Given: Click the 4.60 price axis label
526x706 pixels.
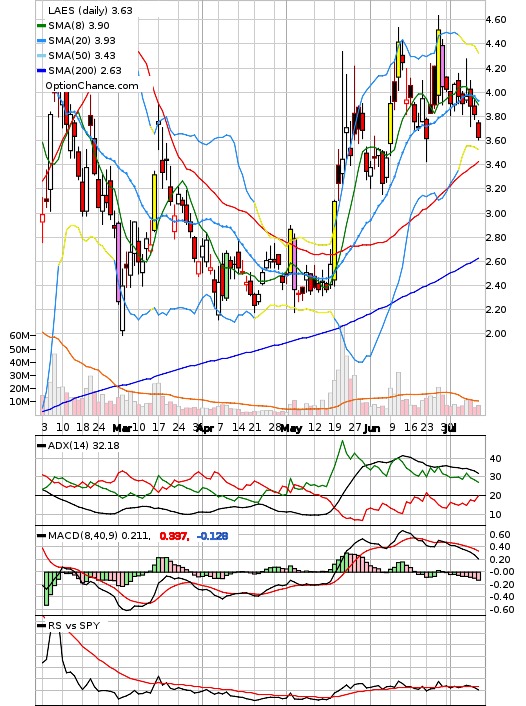Looking at the screenshot, I should (x=495, y=19).
